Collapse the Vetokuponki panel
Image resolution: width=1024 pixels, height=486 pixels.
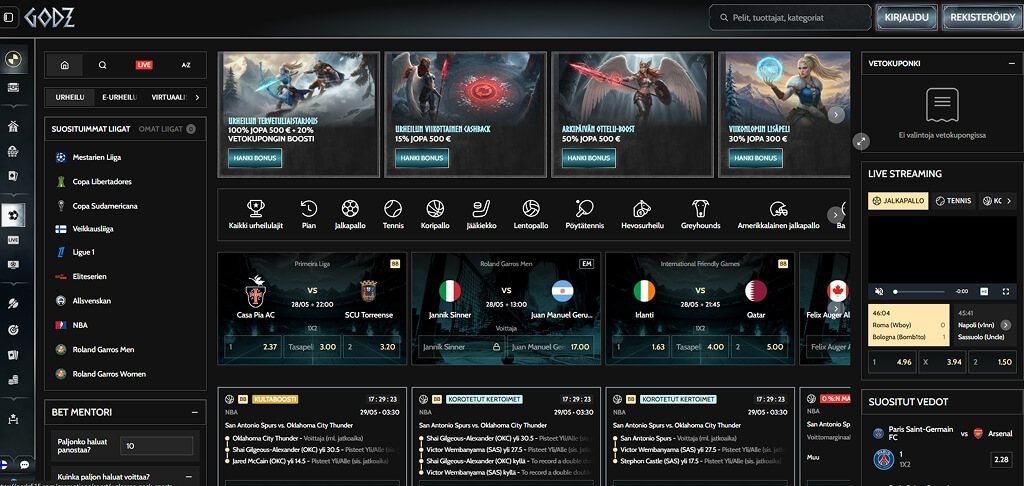tap(1011, 63)
